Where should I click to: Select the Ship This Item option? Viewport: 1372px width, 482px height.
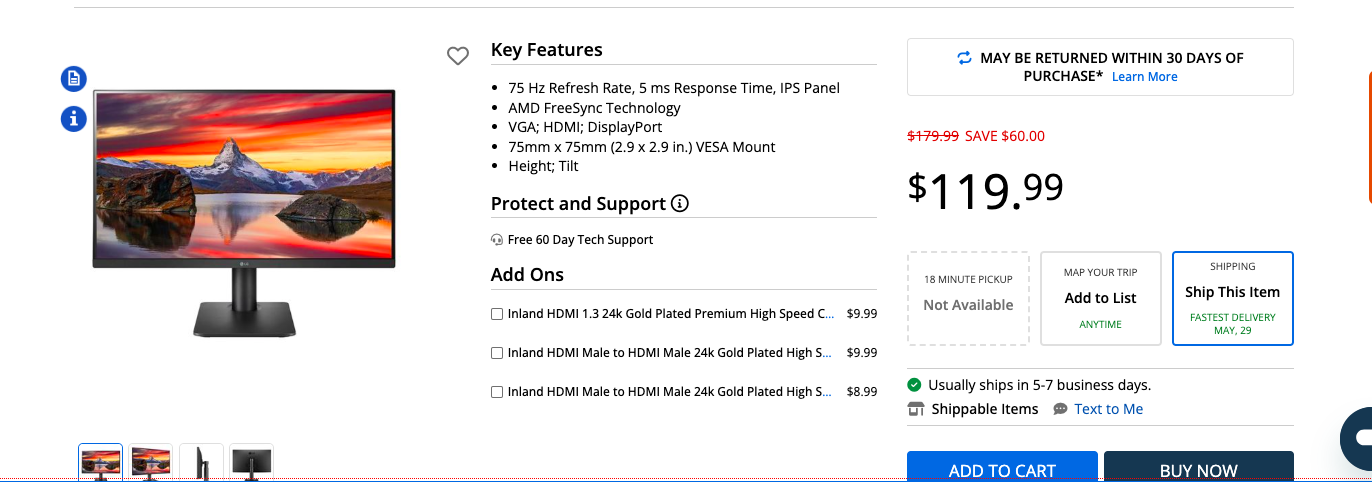point(1232,298)
